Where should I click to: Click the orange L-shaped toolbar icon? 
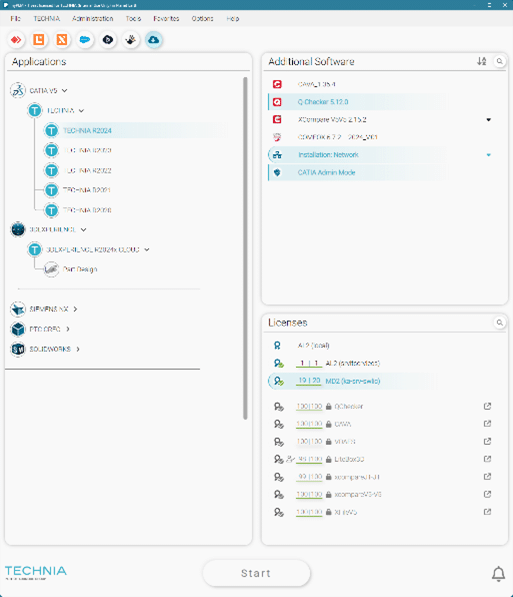pos(39,40)
